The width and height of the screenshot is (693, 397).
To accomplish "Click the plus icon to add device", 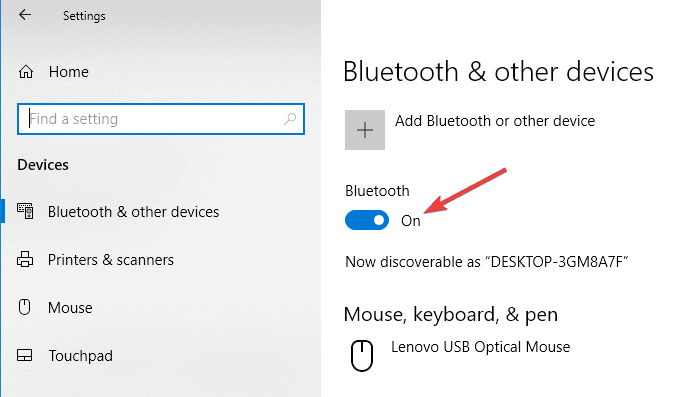I will [365, 130].
